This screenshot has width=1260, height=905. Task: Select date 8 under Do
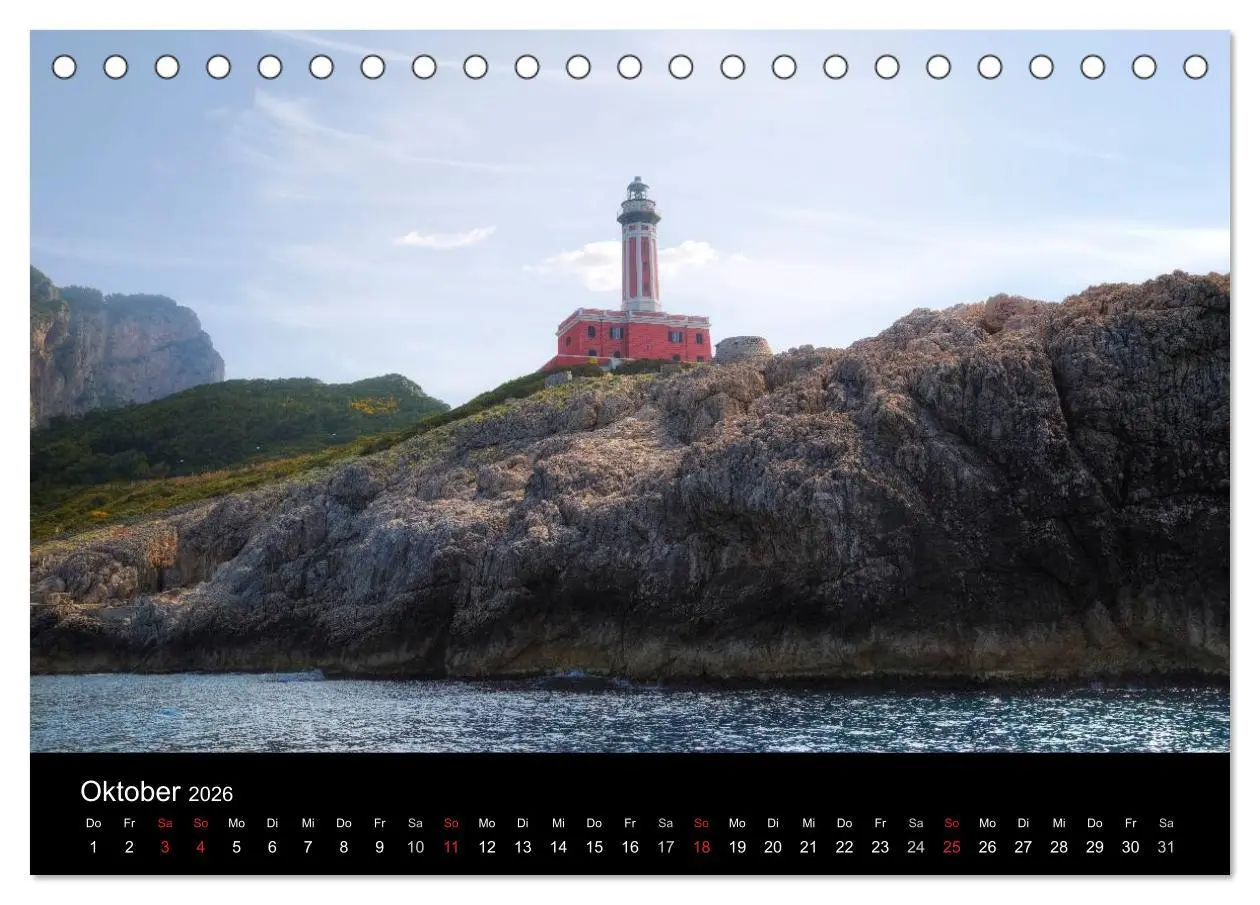344,847
